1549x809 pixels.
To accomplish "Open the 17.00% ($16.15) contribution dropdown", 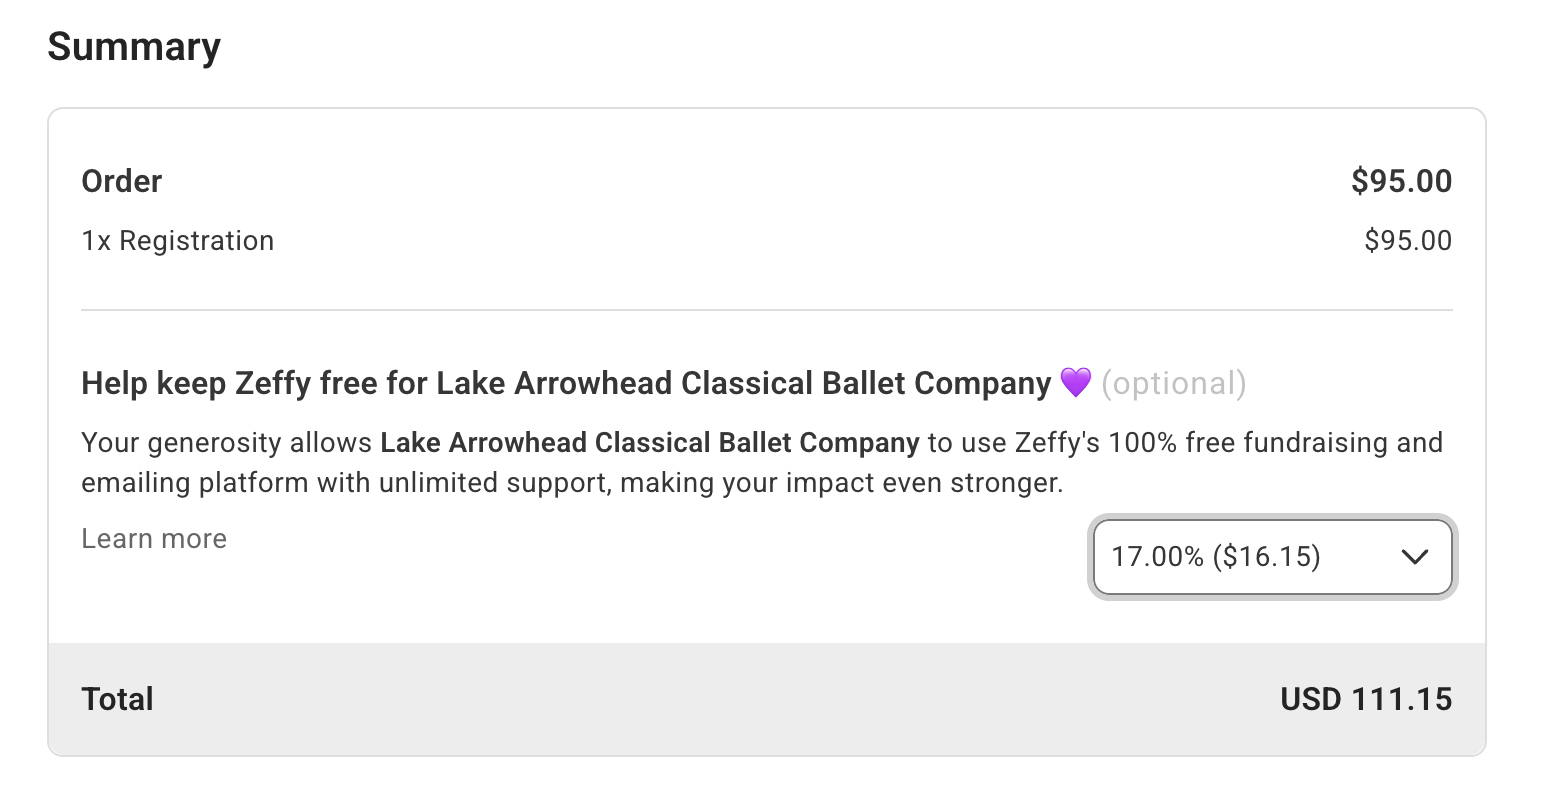I will (1250, 557).
